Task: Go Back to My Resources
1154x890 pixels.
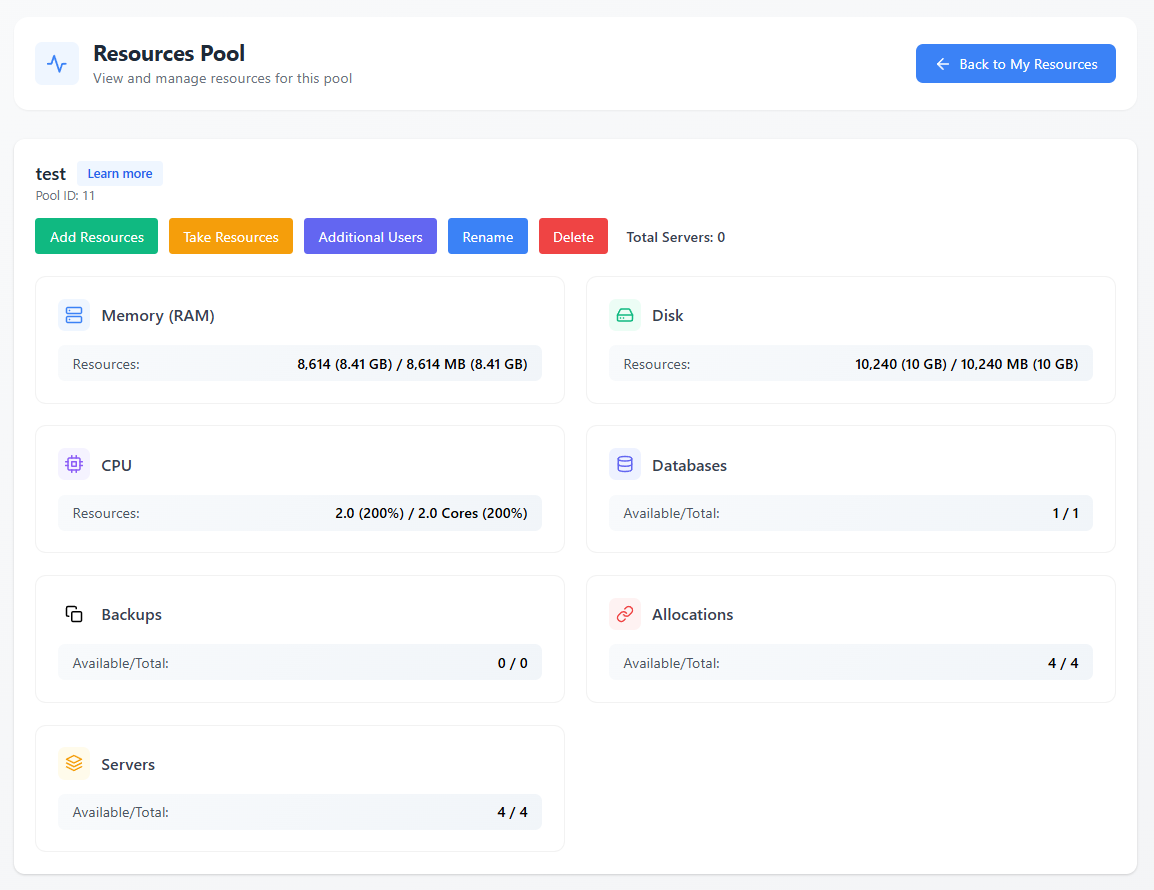Action: point(1016,63)
